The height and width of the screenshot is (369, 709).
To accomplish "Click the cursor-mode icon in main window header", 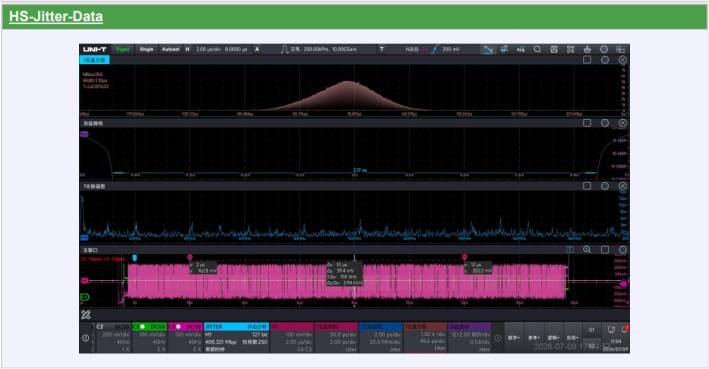I will [570, 250].
